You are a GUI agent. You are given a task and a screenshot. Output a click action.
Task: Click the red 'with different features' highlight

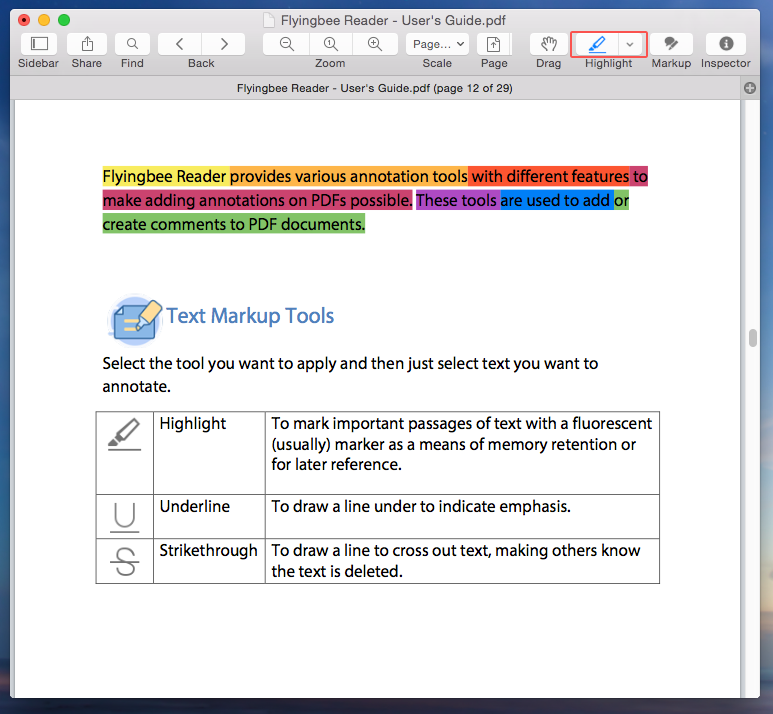(x=549, y=176)
